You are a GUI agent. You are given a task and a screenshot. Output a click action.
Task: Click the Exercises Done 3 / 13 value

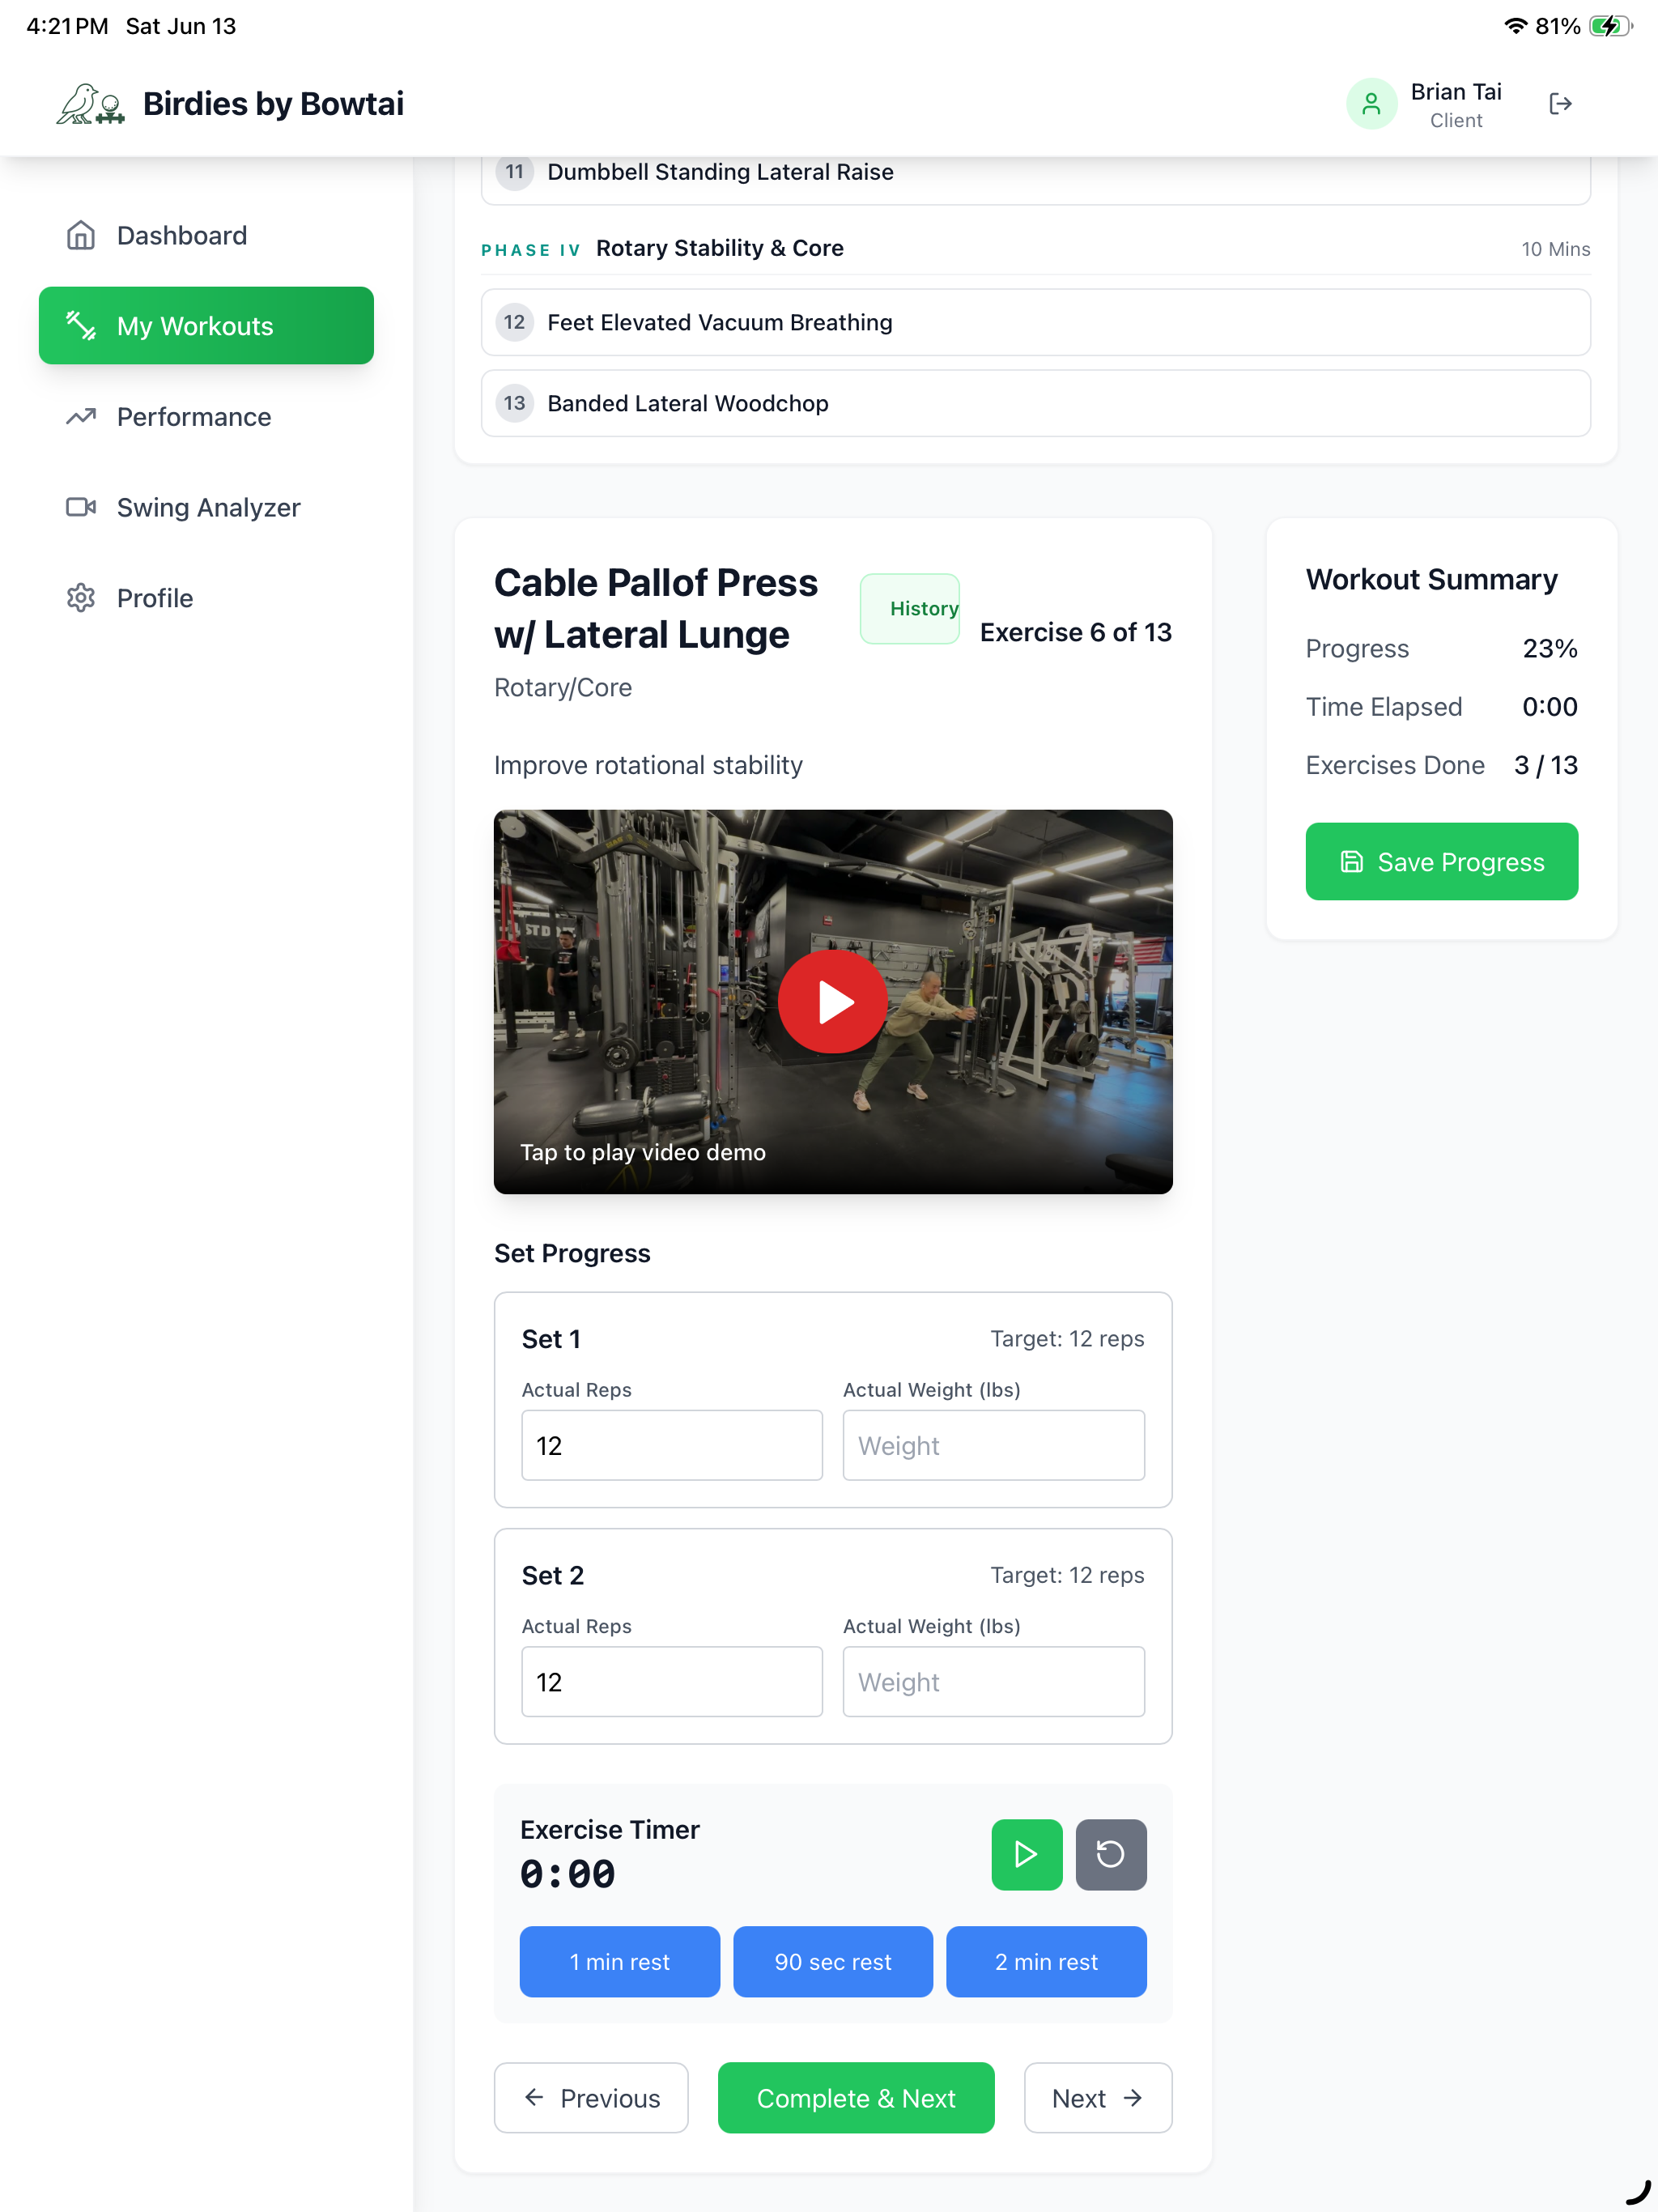[x=1545, y=765]
